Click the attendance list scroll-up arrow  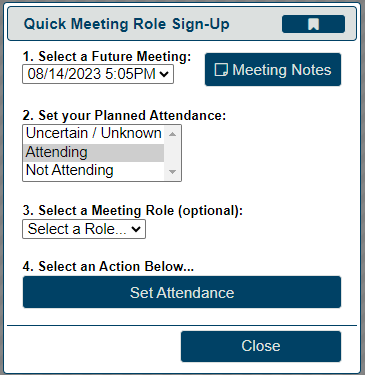click(172, 134)
